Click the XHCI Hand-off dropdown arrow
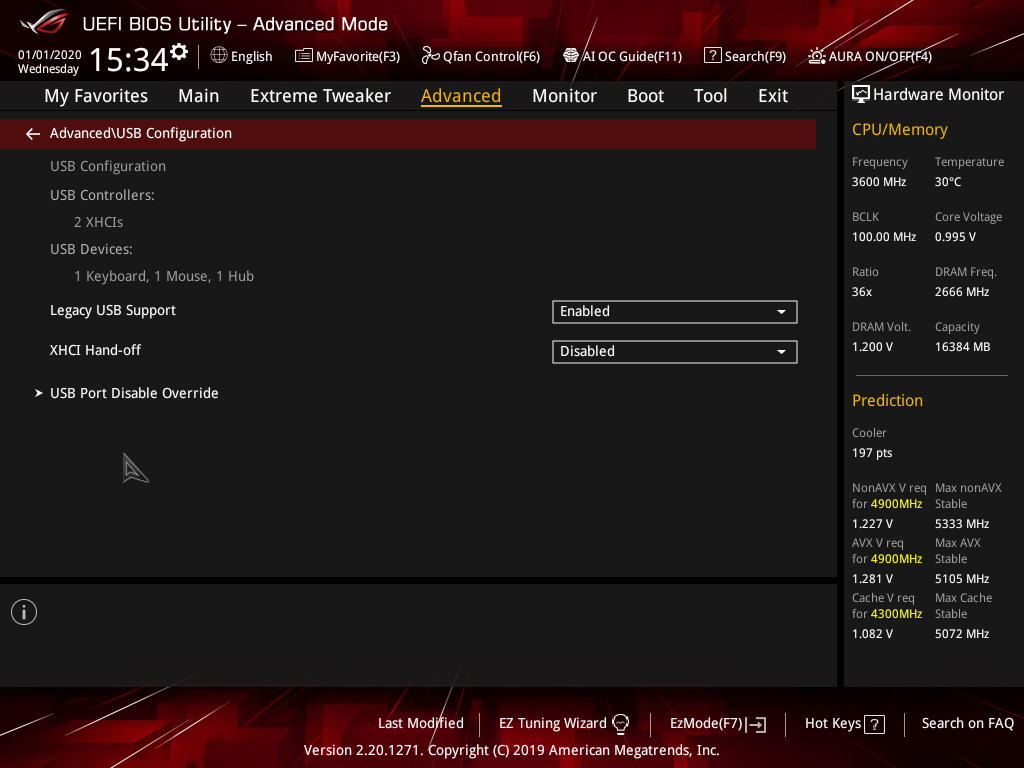Screen dimensions: 1024x768 click(x=781, y=352)
